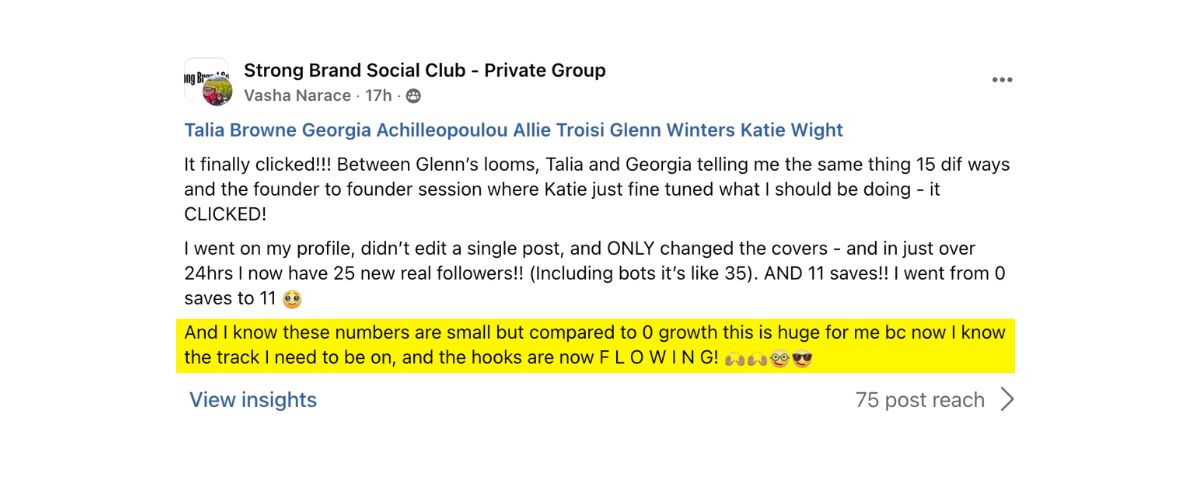Click the pleading face emoji after 'saves to 11'

coord(292,298)
